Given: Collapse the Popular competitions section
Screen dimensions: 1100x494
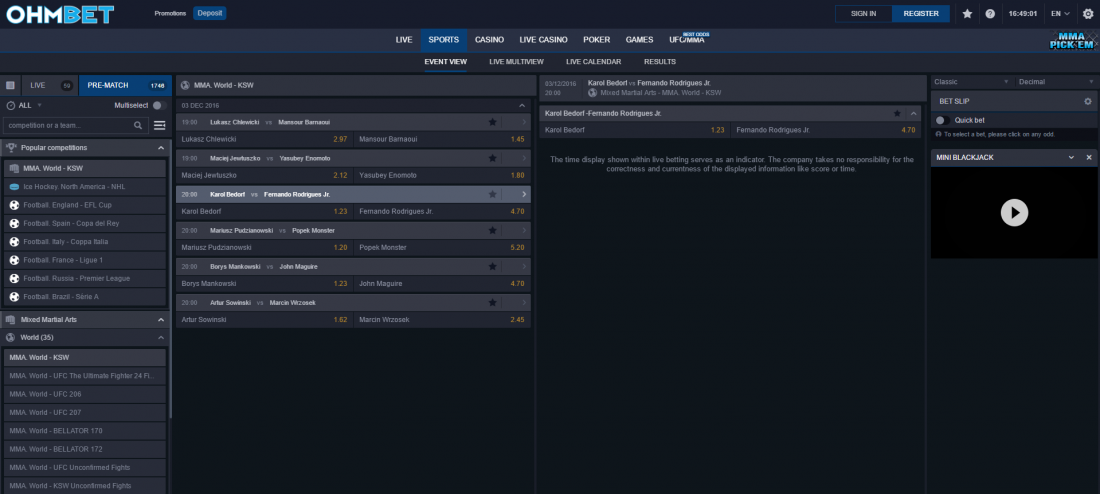Looking at the screenshot, I should click(161, 148).
